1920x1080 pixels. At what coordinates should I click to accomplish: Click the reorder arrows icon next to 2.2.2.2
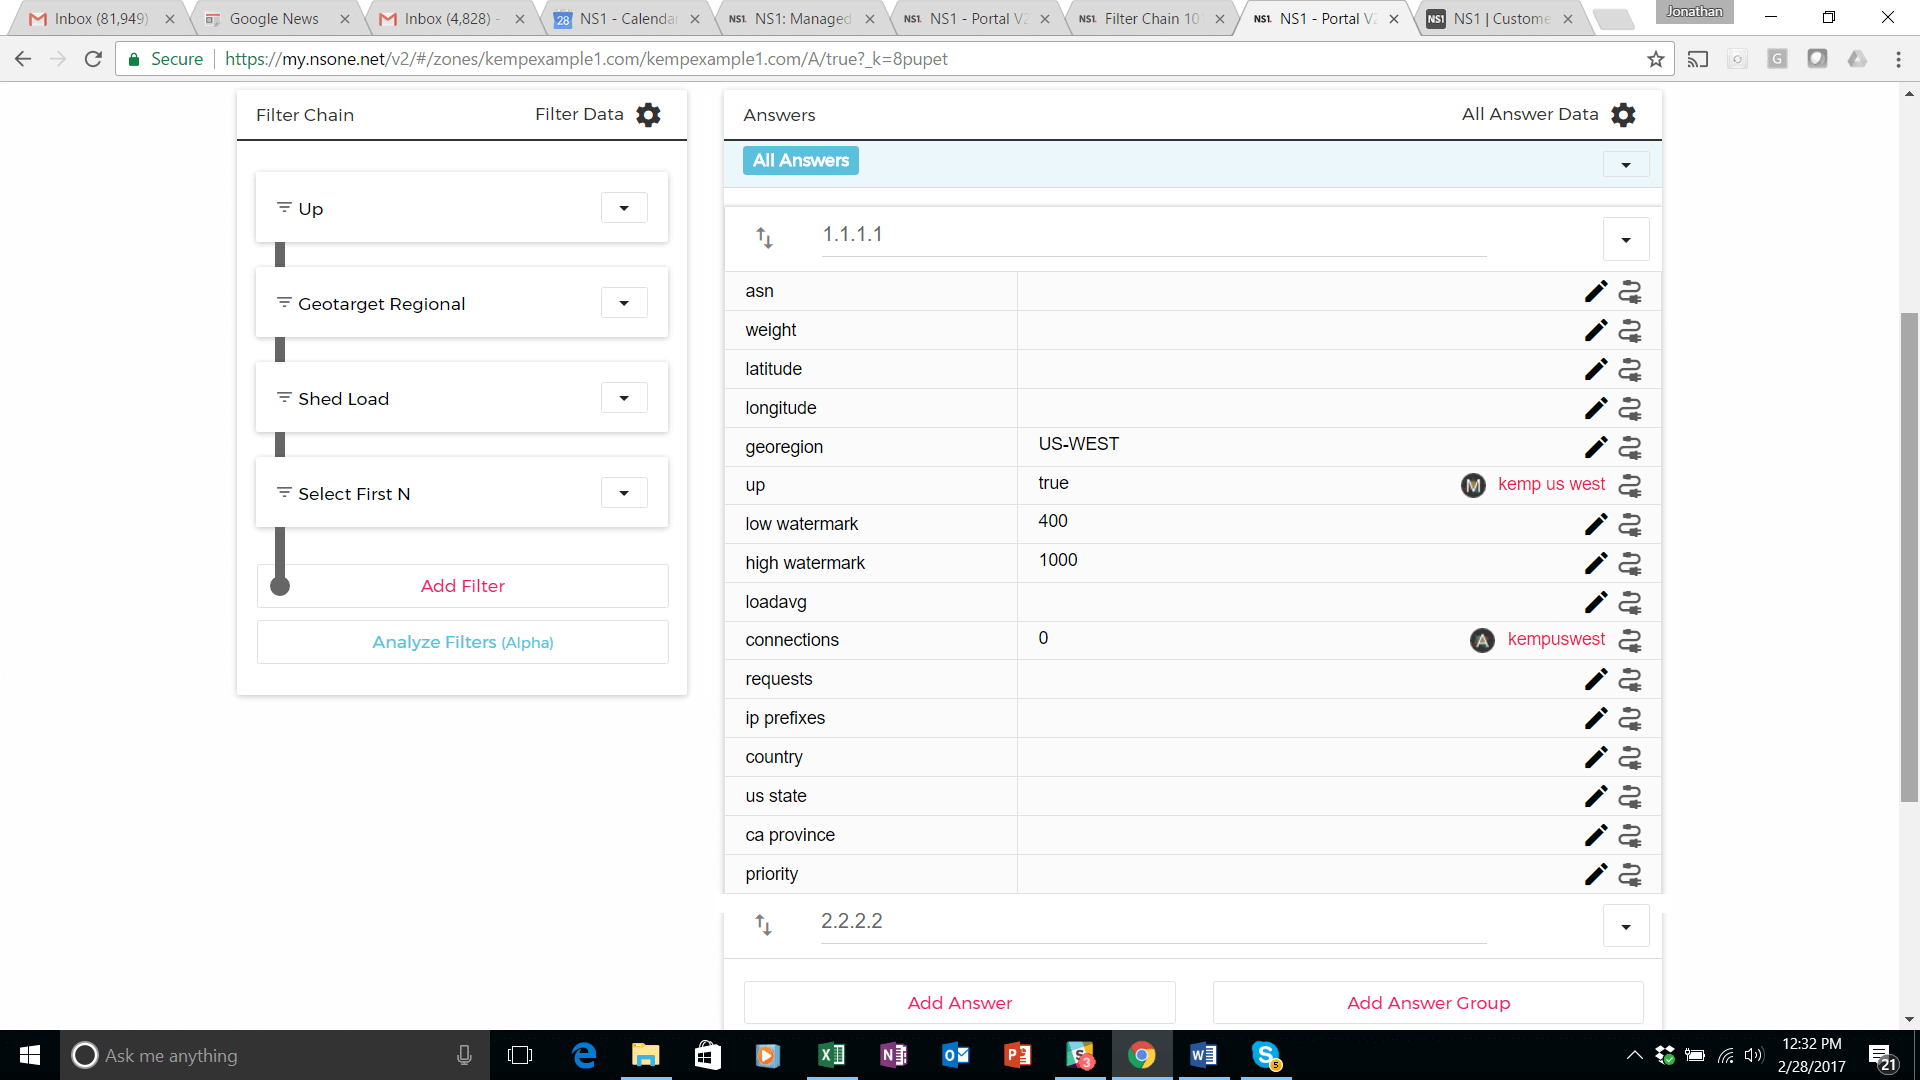[764, 925]
